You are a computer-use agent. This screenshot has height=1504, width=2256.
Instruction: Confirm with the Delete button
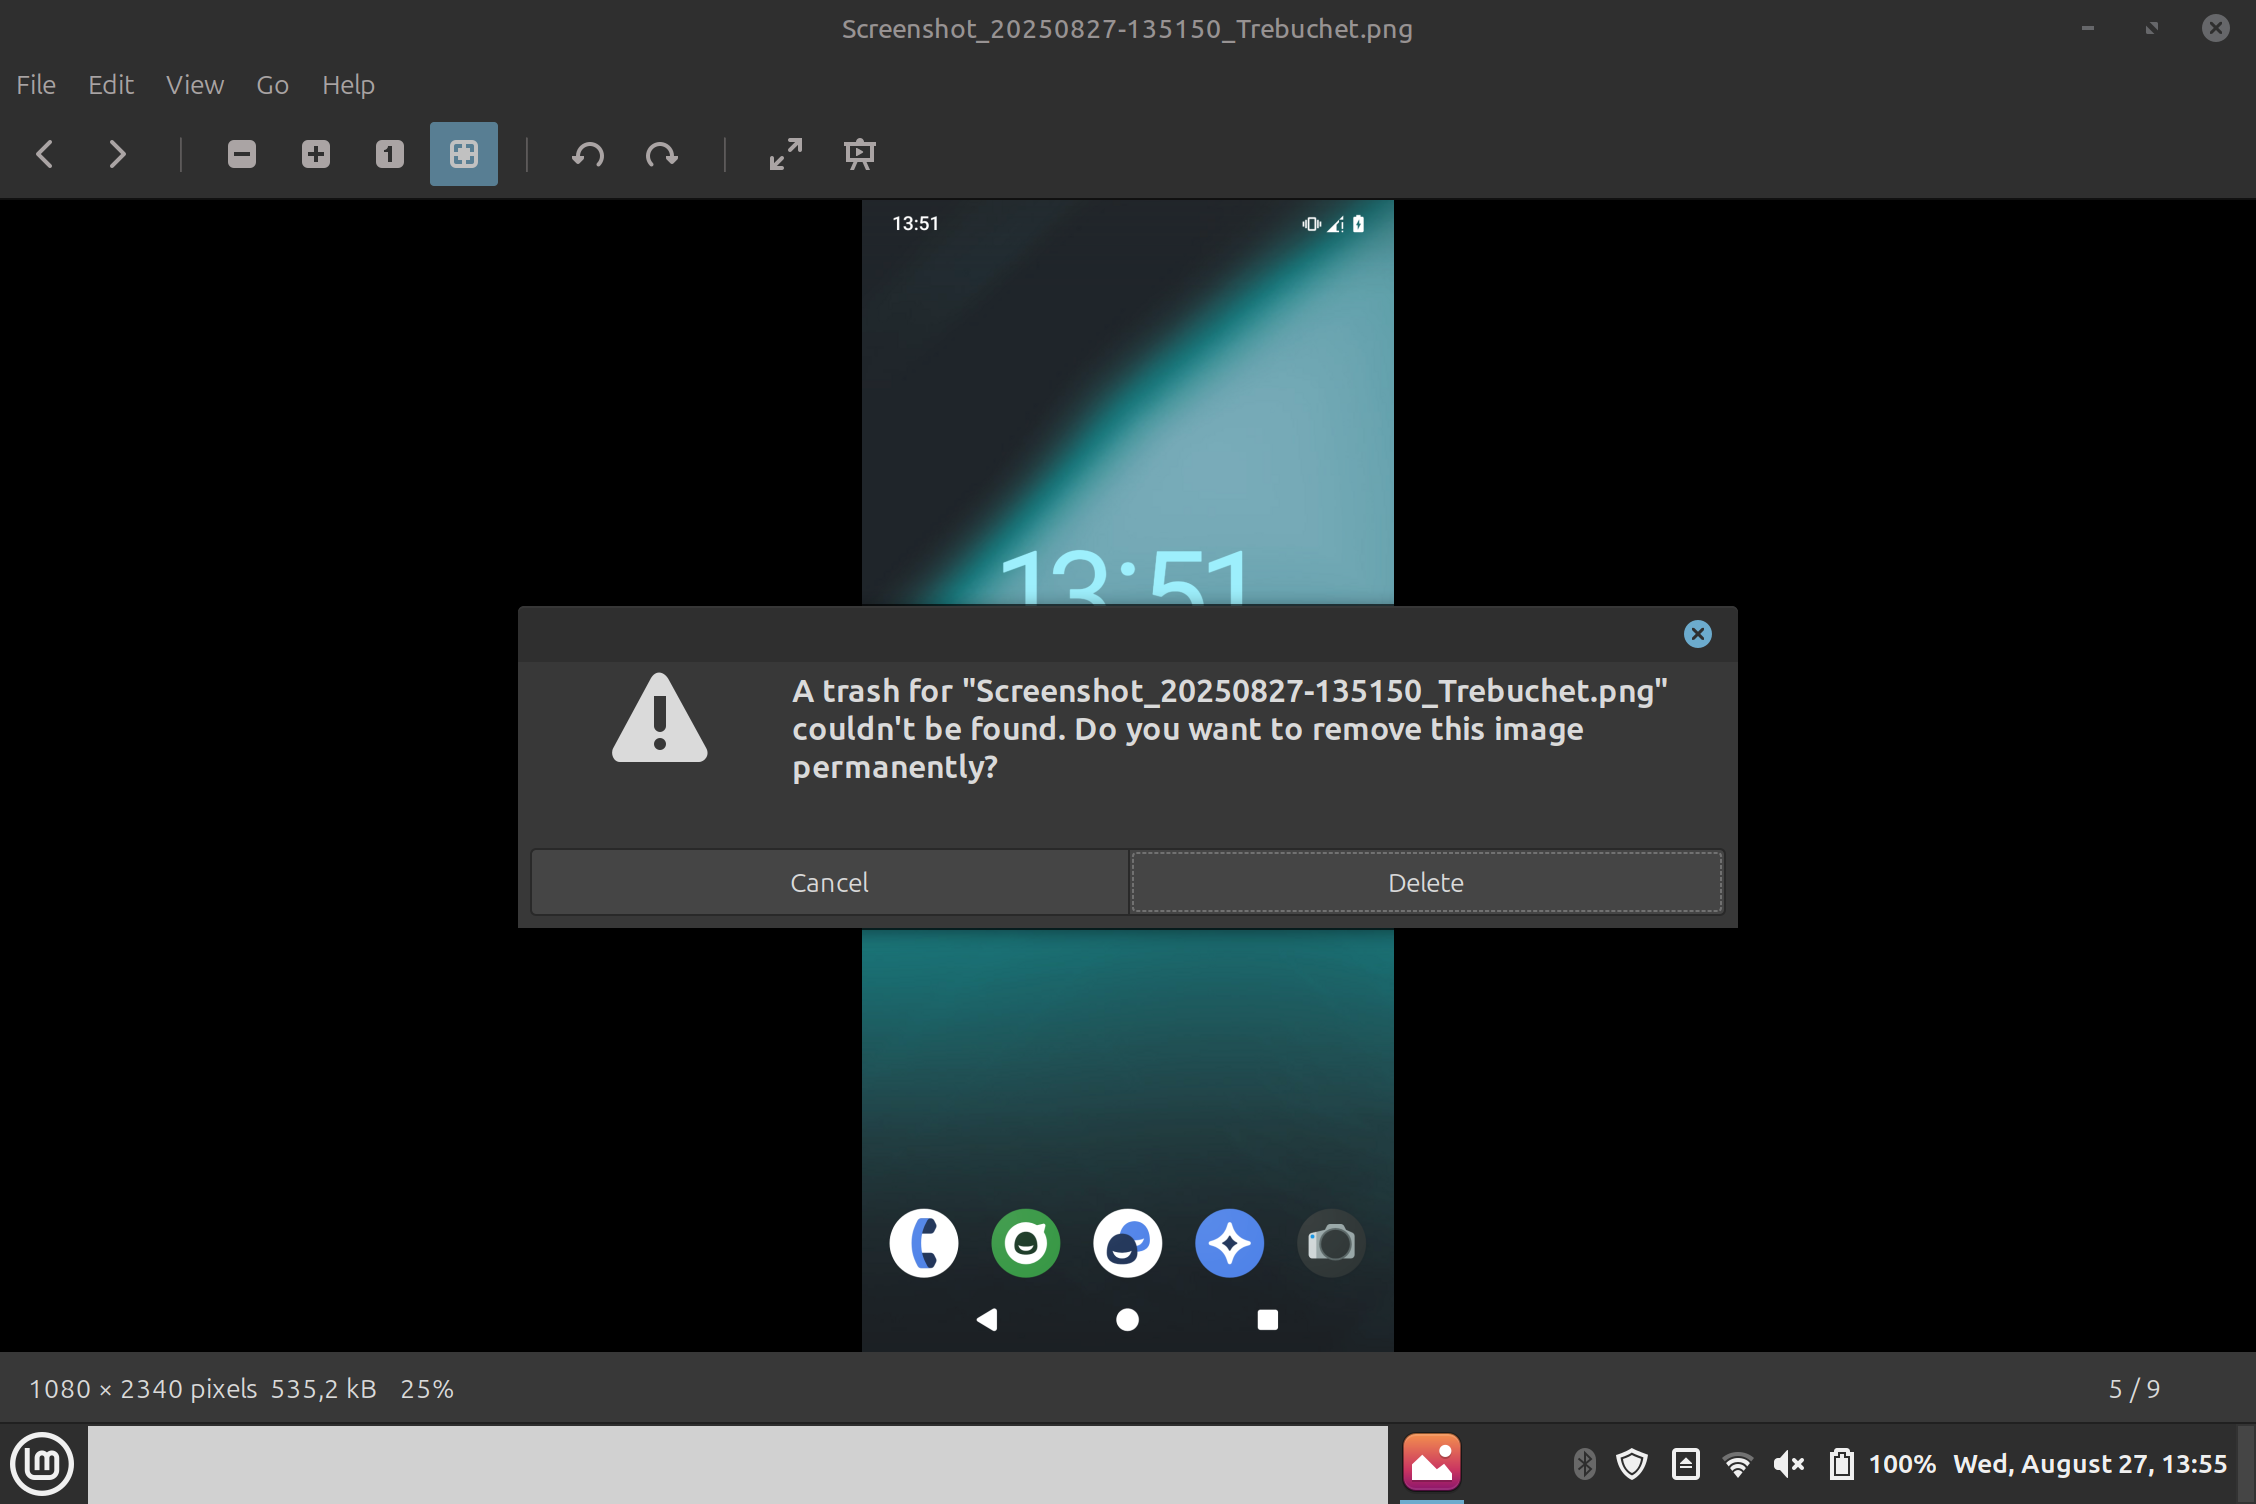tap(1426, 882)
